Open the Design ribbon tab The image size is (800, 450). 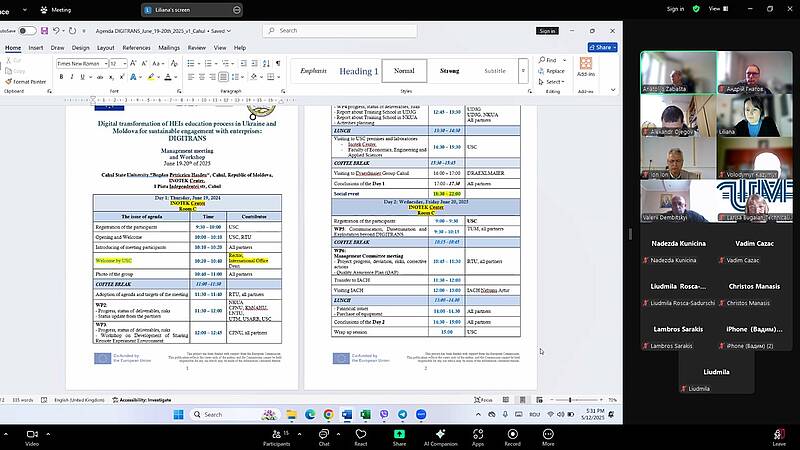click(80, 47)
